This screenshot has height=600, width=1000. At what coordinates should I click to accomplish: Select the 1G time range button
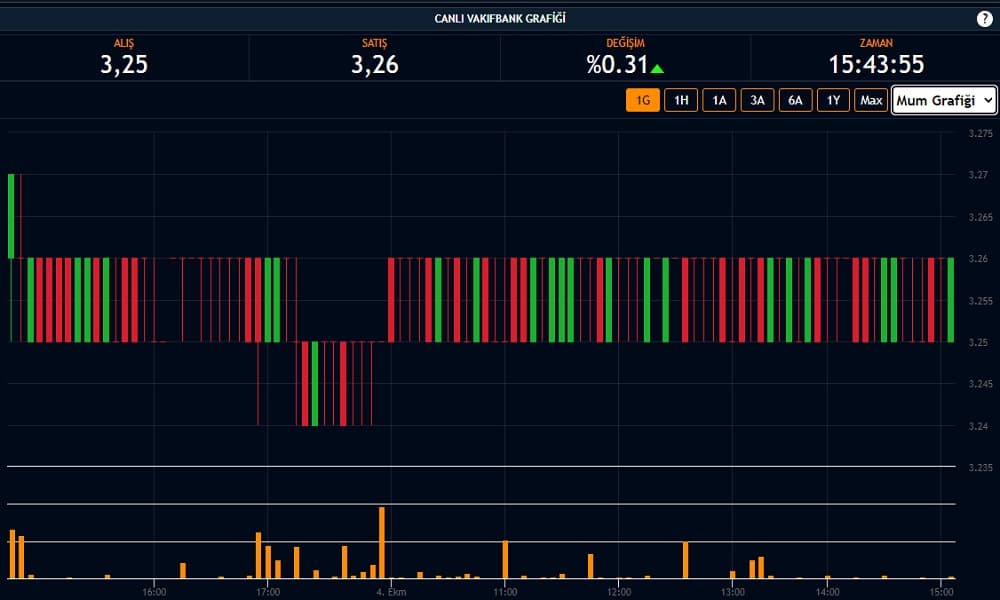pos(643,100)
